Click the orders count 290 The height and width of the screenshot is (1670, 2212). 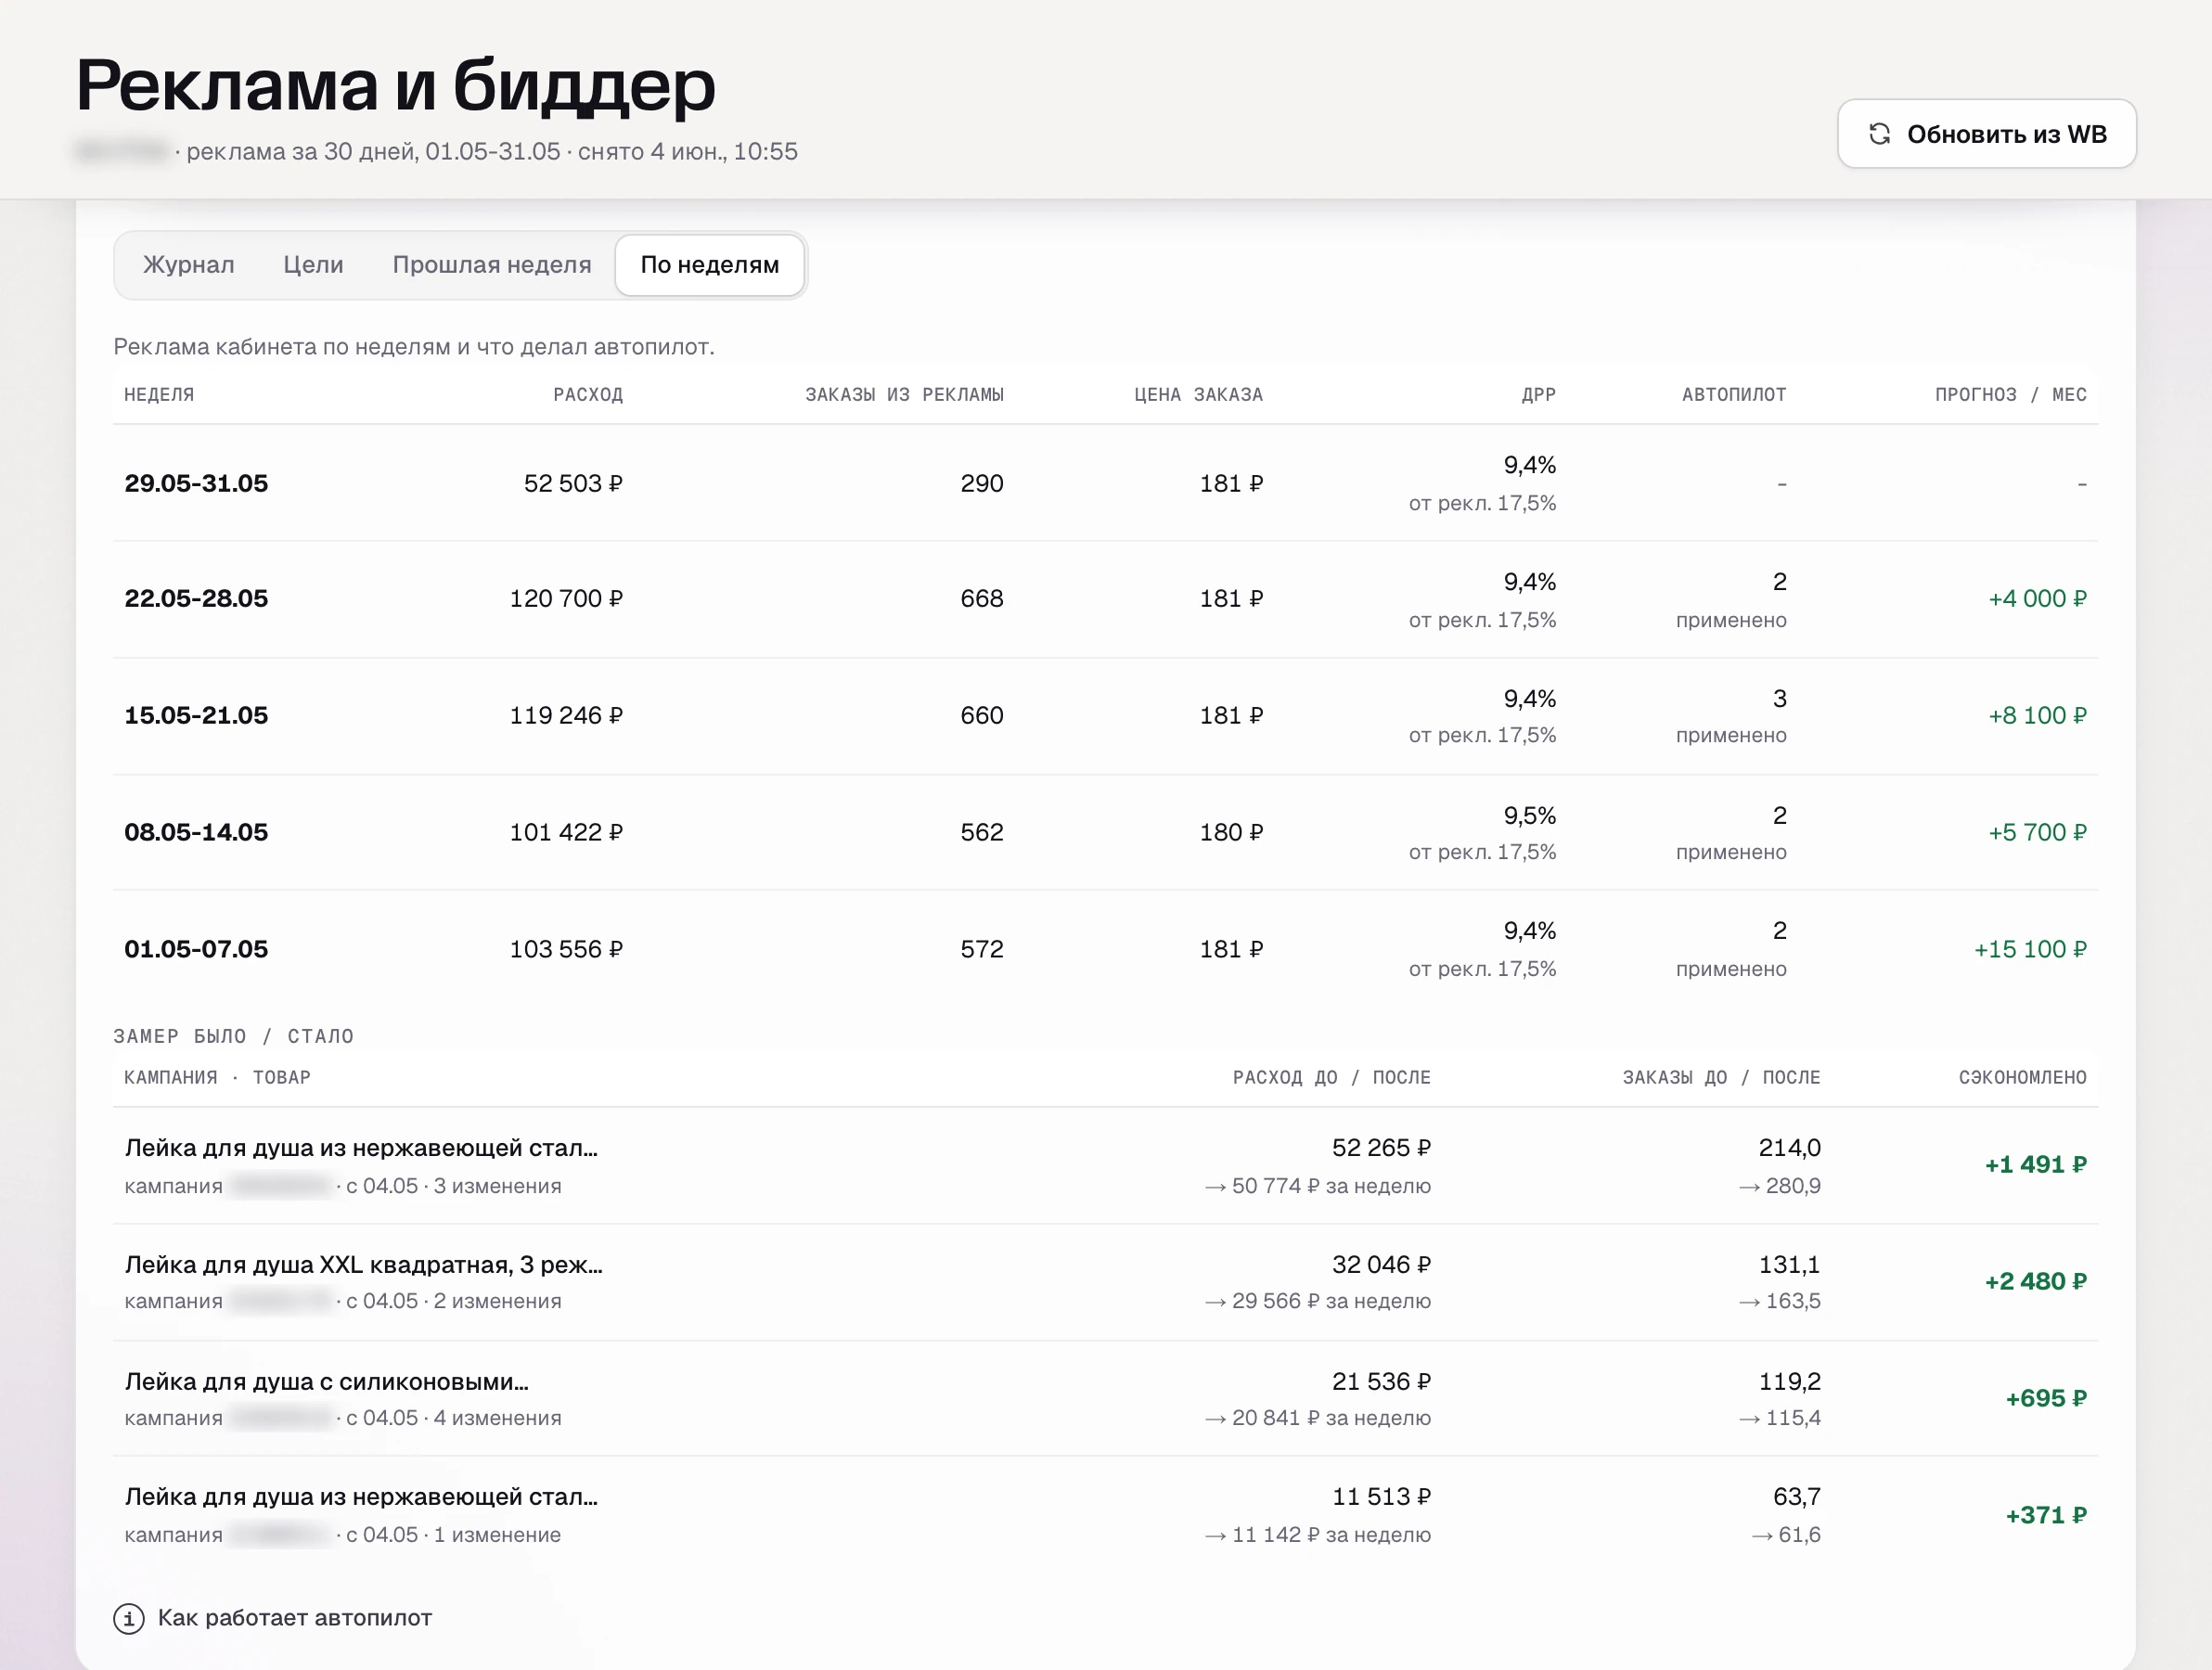coord(982,484)
